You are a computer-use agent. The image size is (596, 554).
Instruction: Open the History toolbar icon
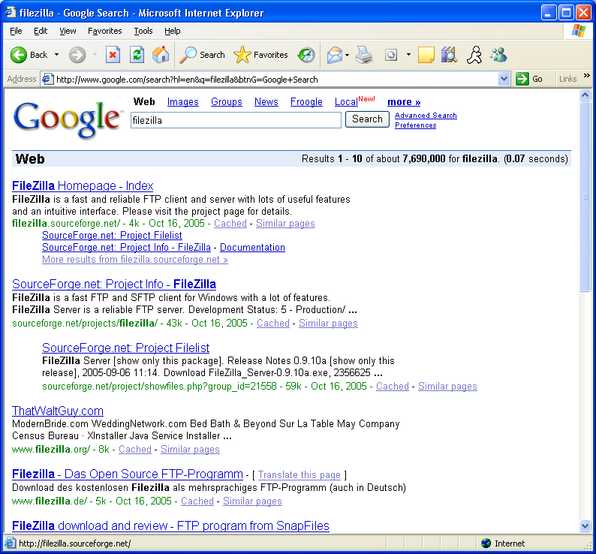click(x=306, y=55)
